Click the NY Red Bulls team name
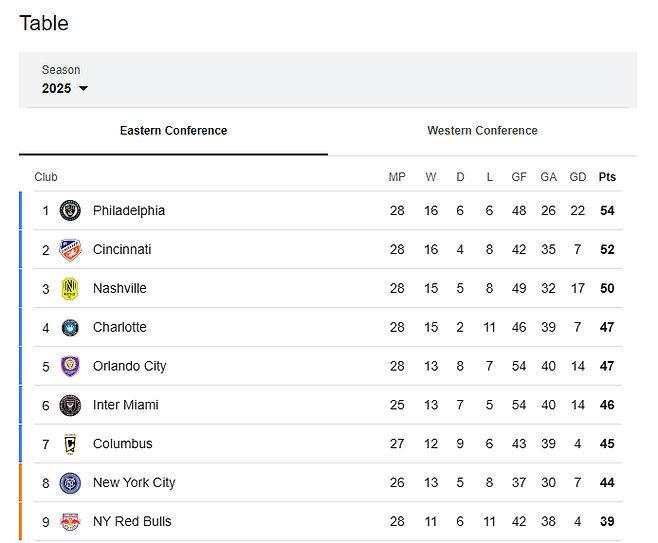 point(132,521)
